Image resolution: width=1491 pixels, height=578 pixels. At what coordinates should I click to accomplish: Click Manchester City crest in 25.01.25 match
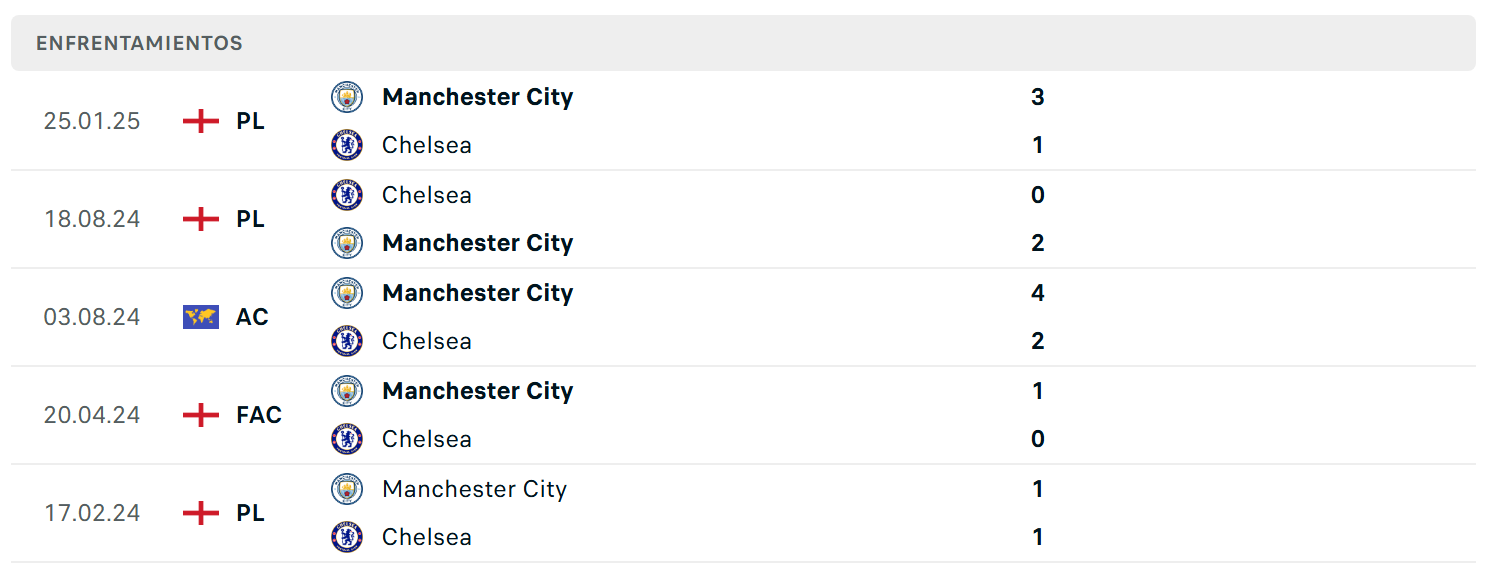point(347,97)
